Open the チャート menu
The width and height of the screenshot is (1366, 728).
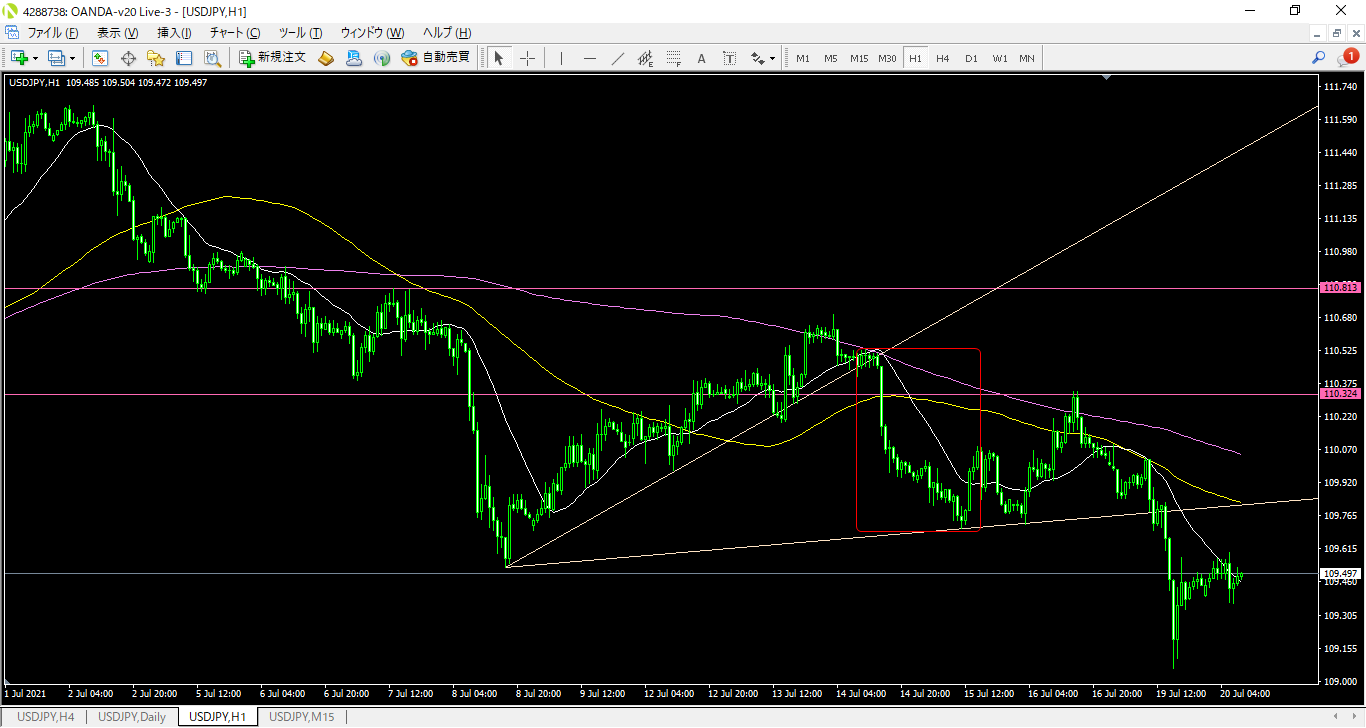(234, 33)
